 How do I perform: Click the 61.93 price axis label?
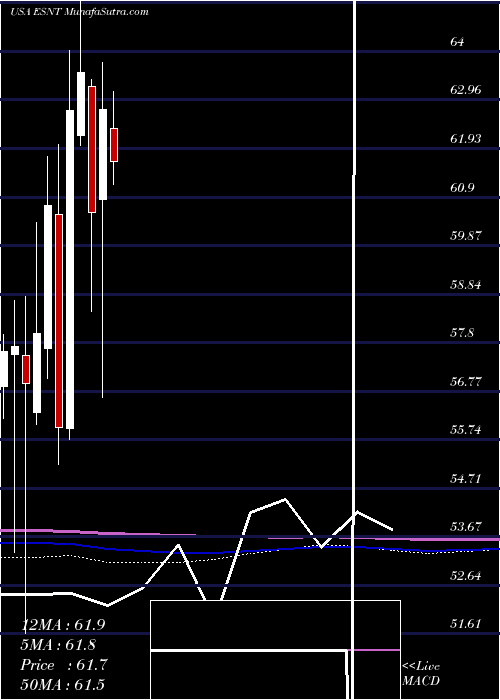pos(466,139)
